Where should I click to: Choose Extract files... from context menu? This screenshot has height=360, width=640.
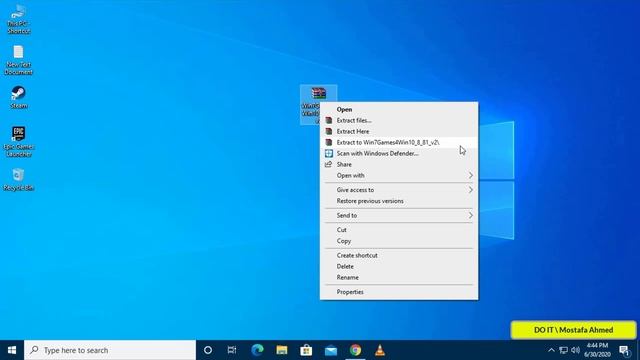[x=399, y=120]
